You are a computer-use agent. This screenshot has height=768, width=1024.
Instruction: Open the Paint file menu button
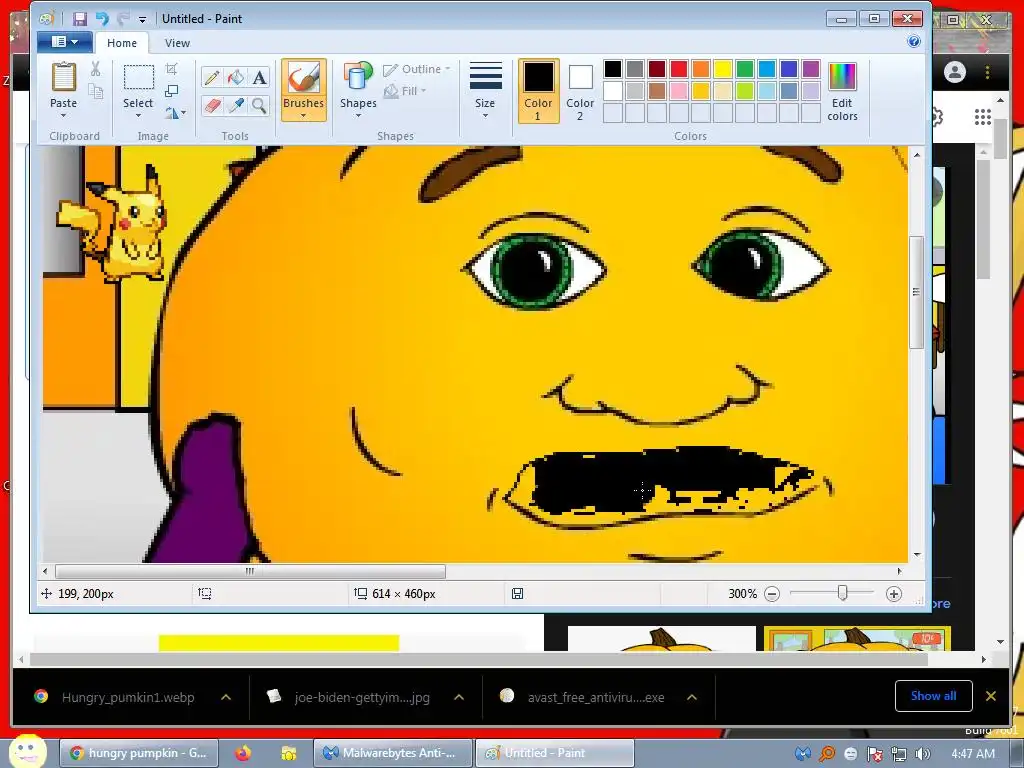pyautogui.click(x=64, y=42)
